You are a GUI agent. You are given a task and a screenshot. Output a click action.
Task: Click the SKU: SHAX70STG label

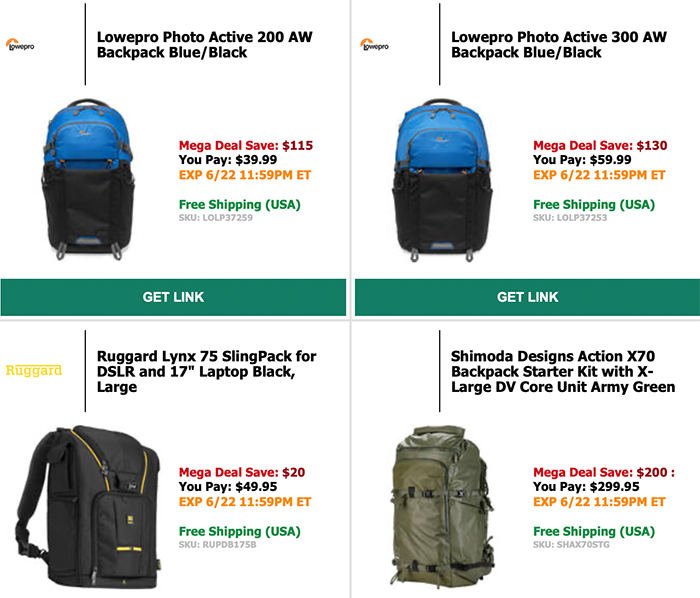click(571, 544)
